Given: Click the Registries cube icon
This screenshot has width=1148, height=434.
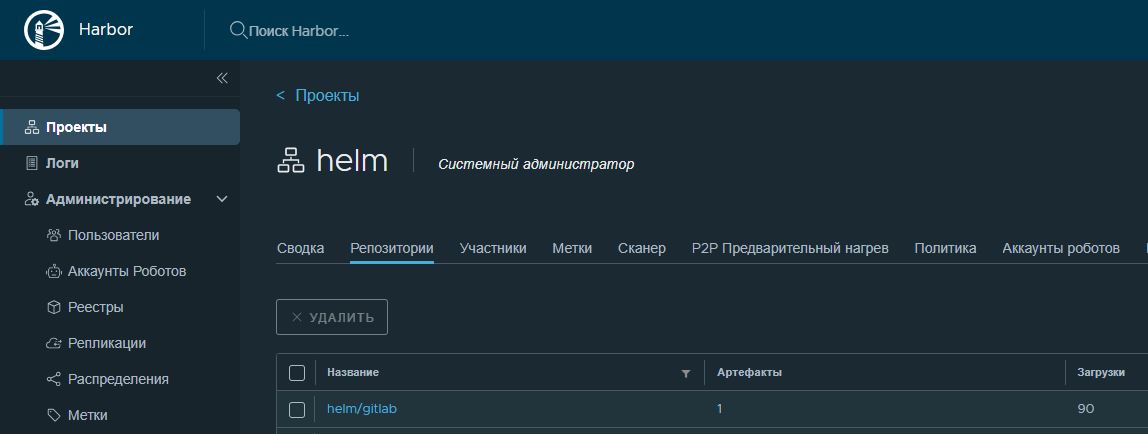Looking at the screenshot, I should pos(54,307).
